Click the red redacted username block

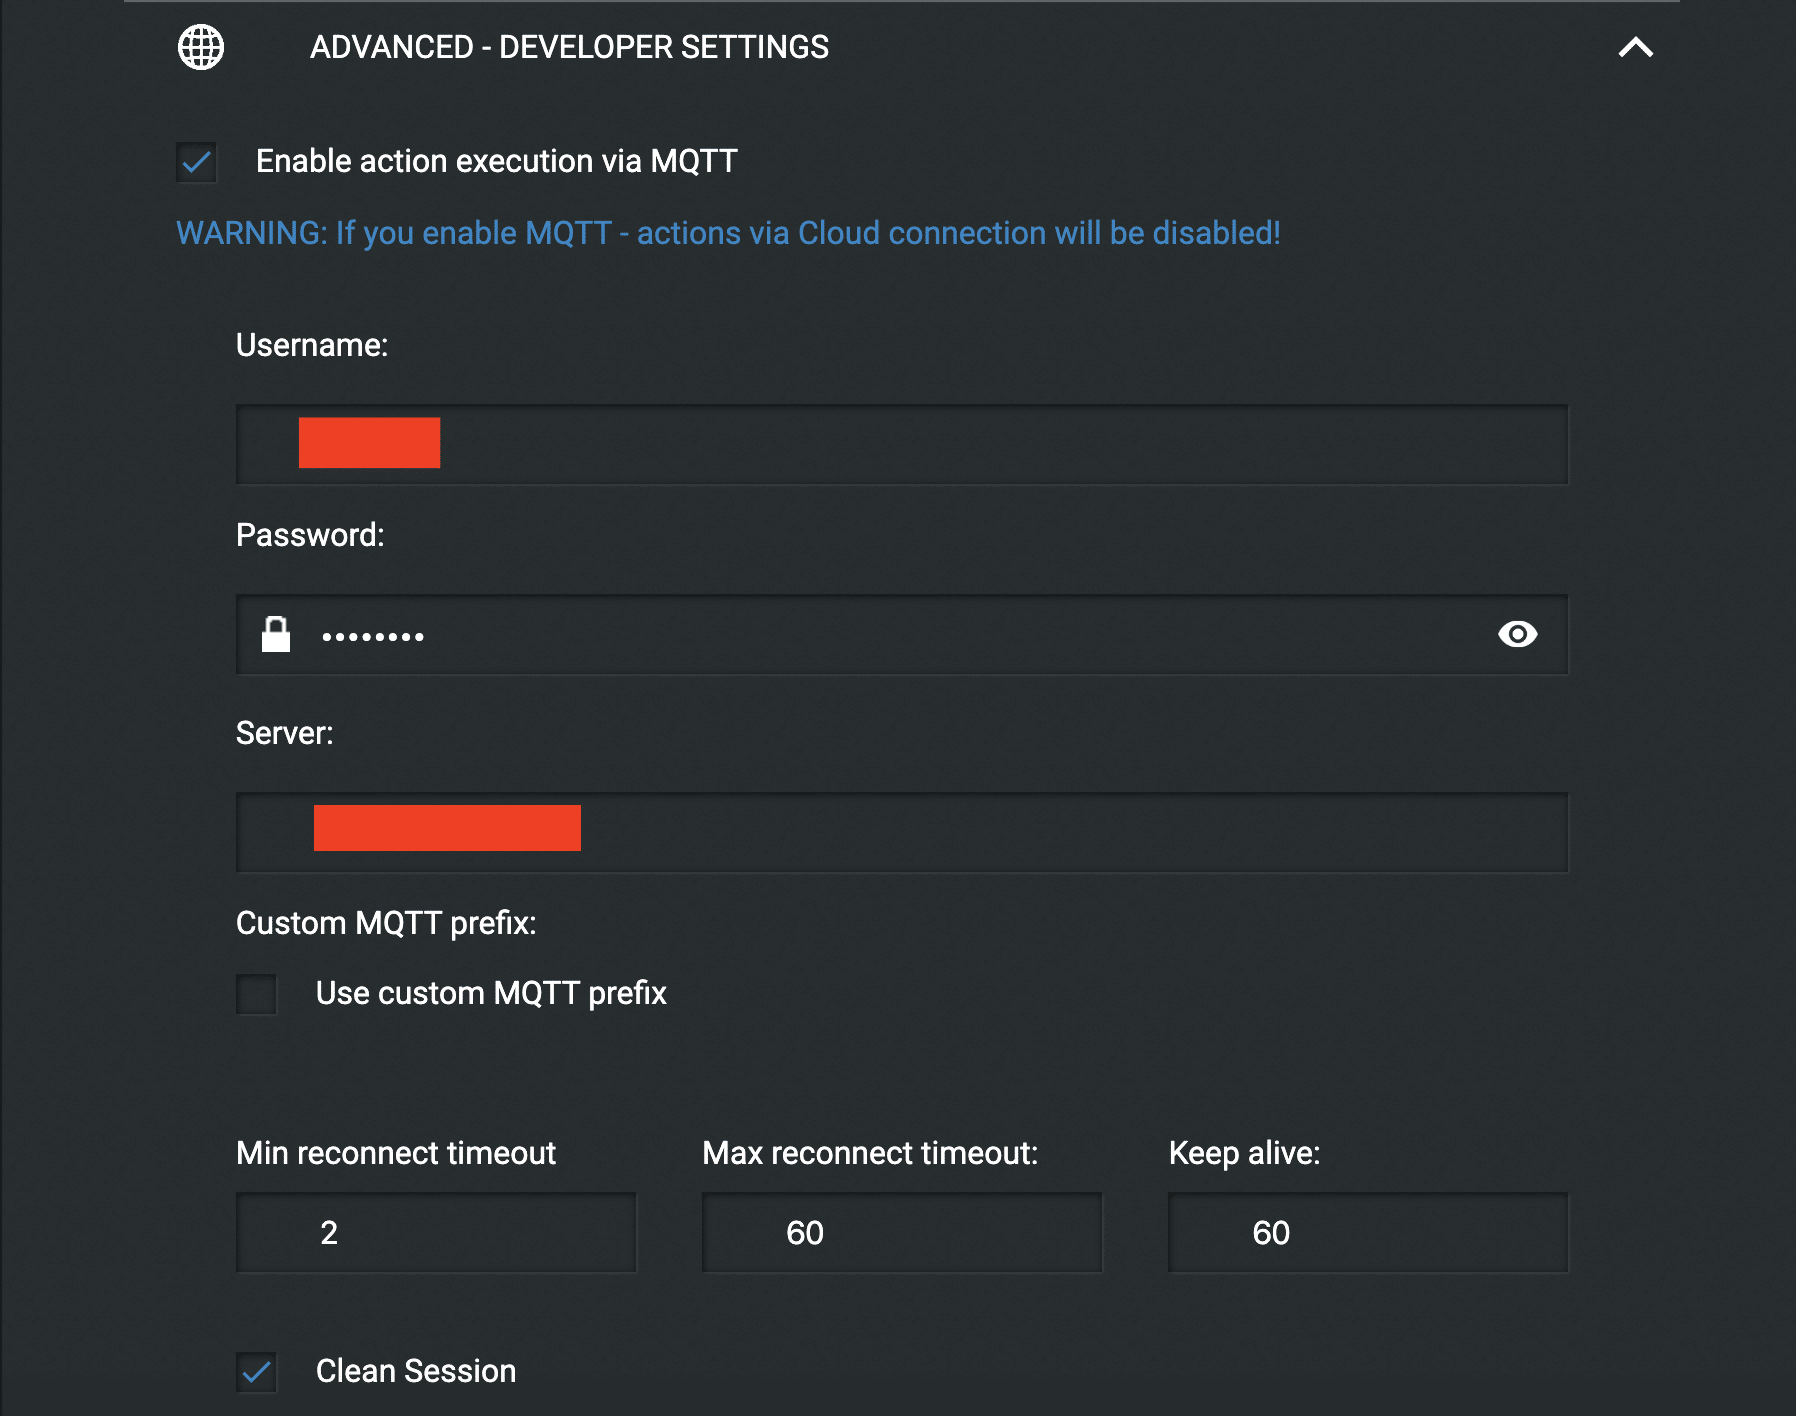(369, 442)
